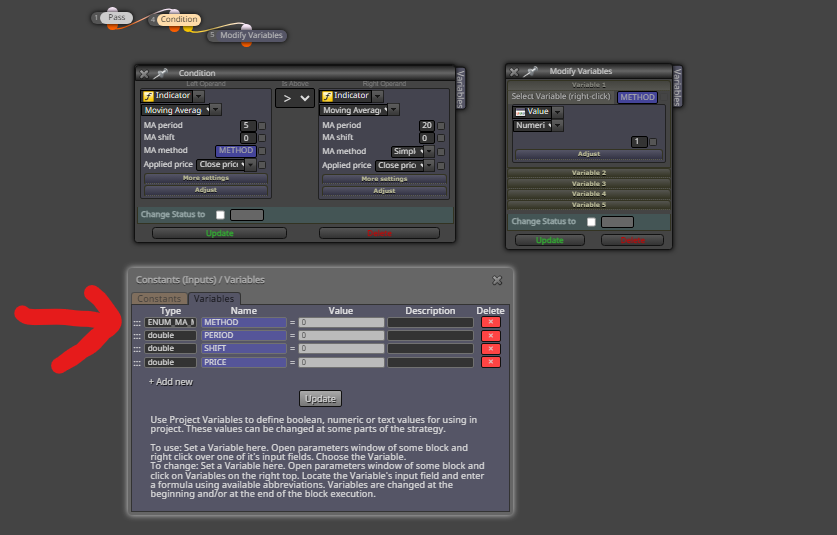Image resolution: width=837 pixels, height=535 pixels.
Task: Click the Value type icon in Variable 1
Action: tap(520, 112)
